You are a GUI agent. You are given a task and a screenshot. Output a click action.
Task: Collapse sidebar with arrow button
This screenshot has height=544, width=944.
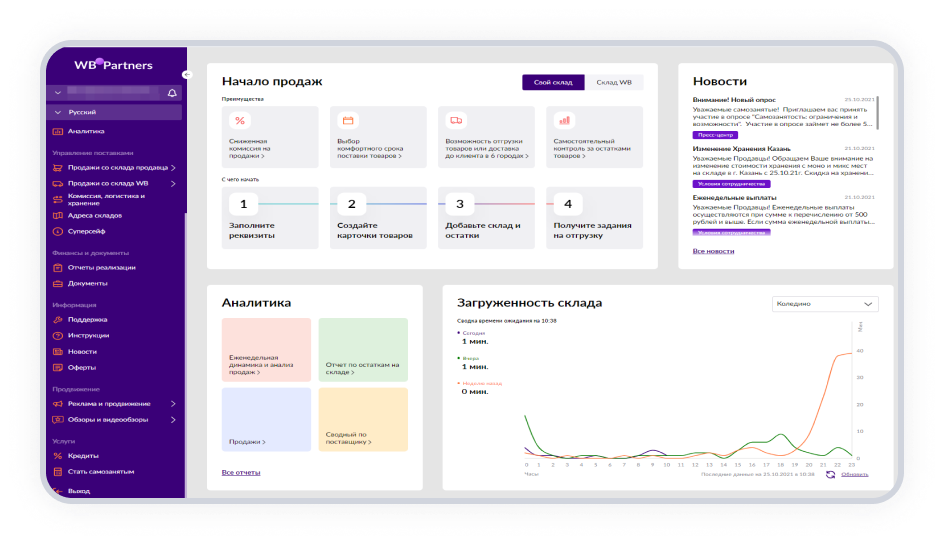point(187,75)
